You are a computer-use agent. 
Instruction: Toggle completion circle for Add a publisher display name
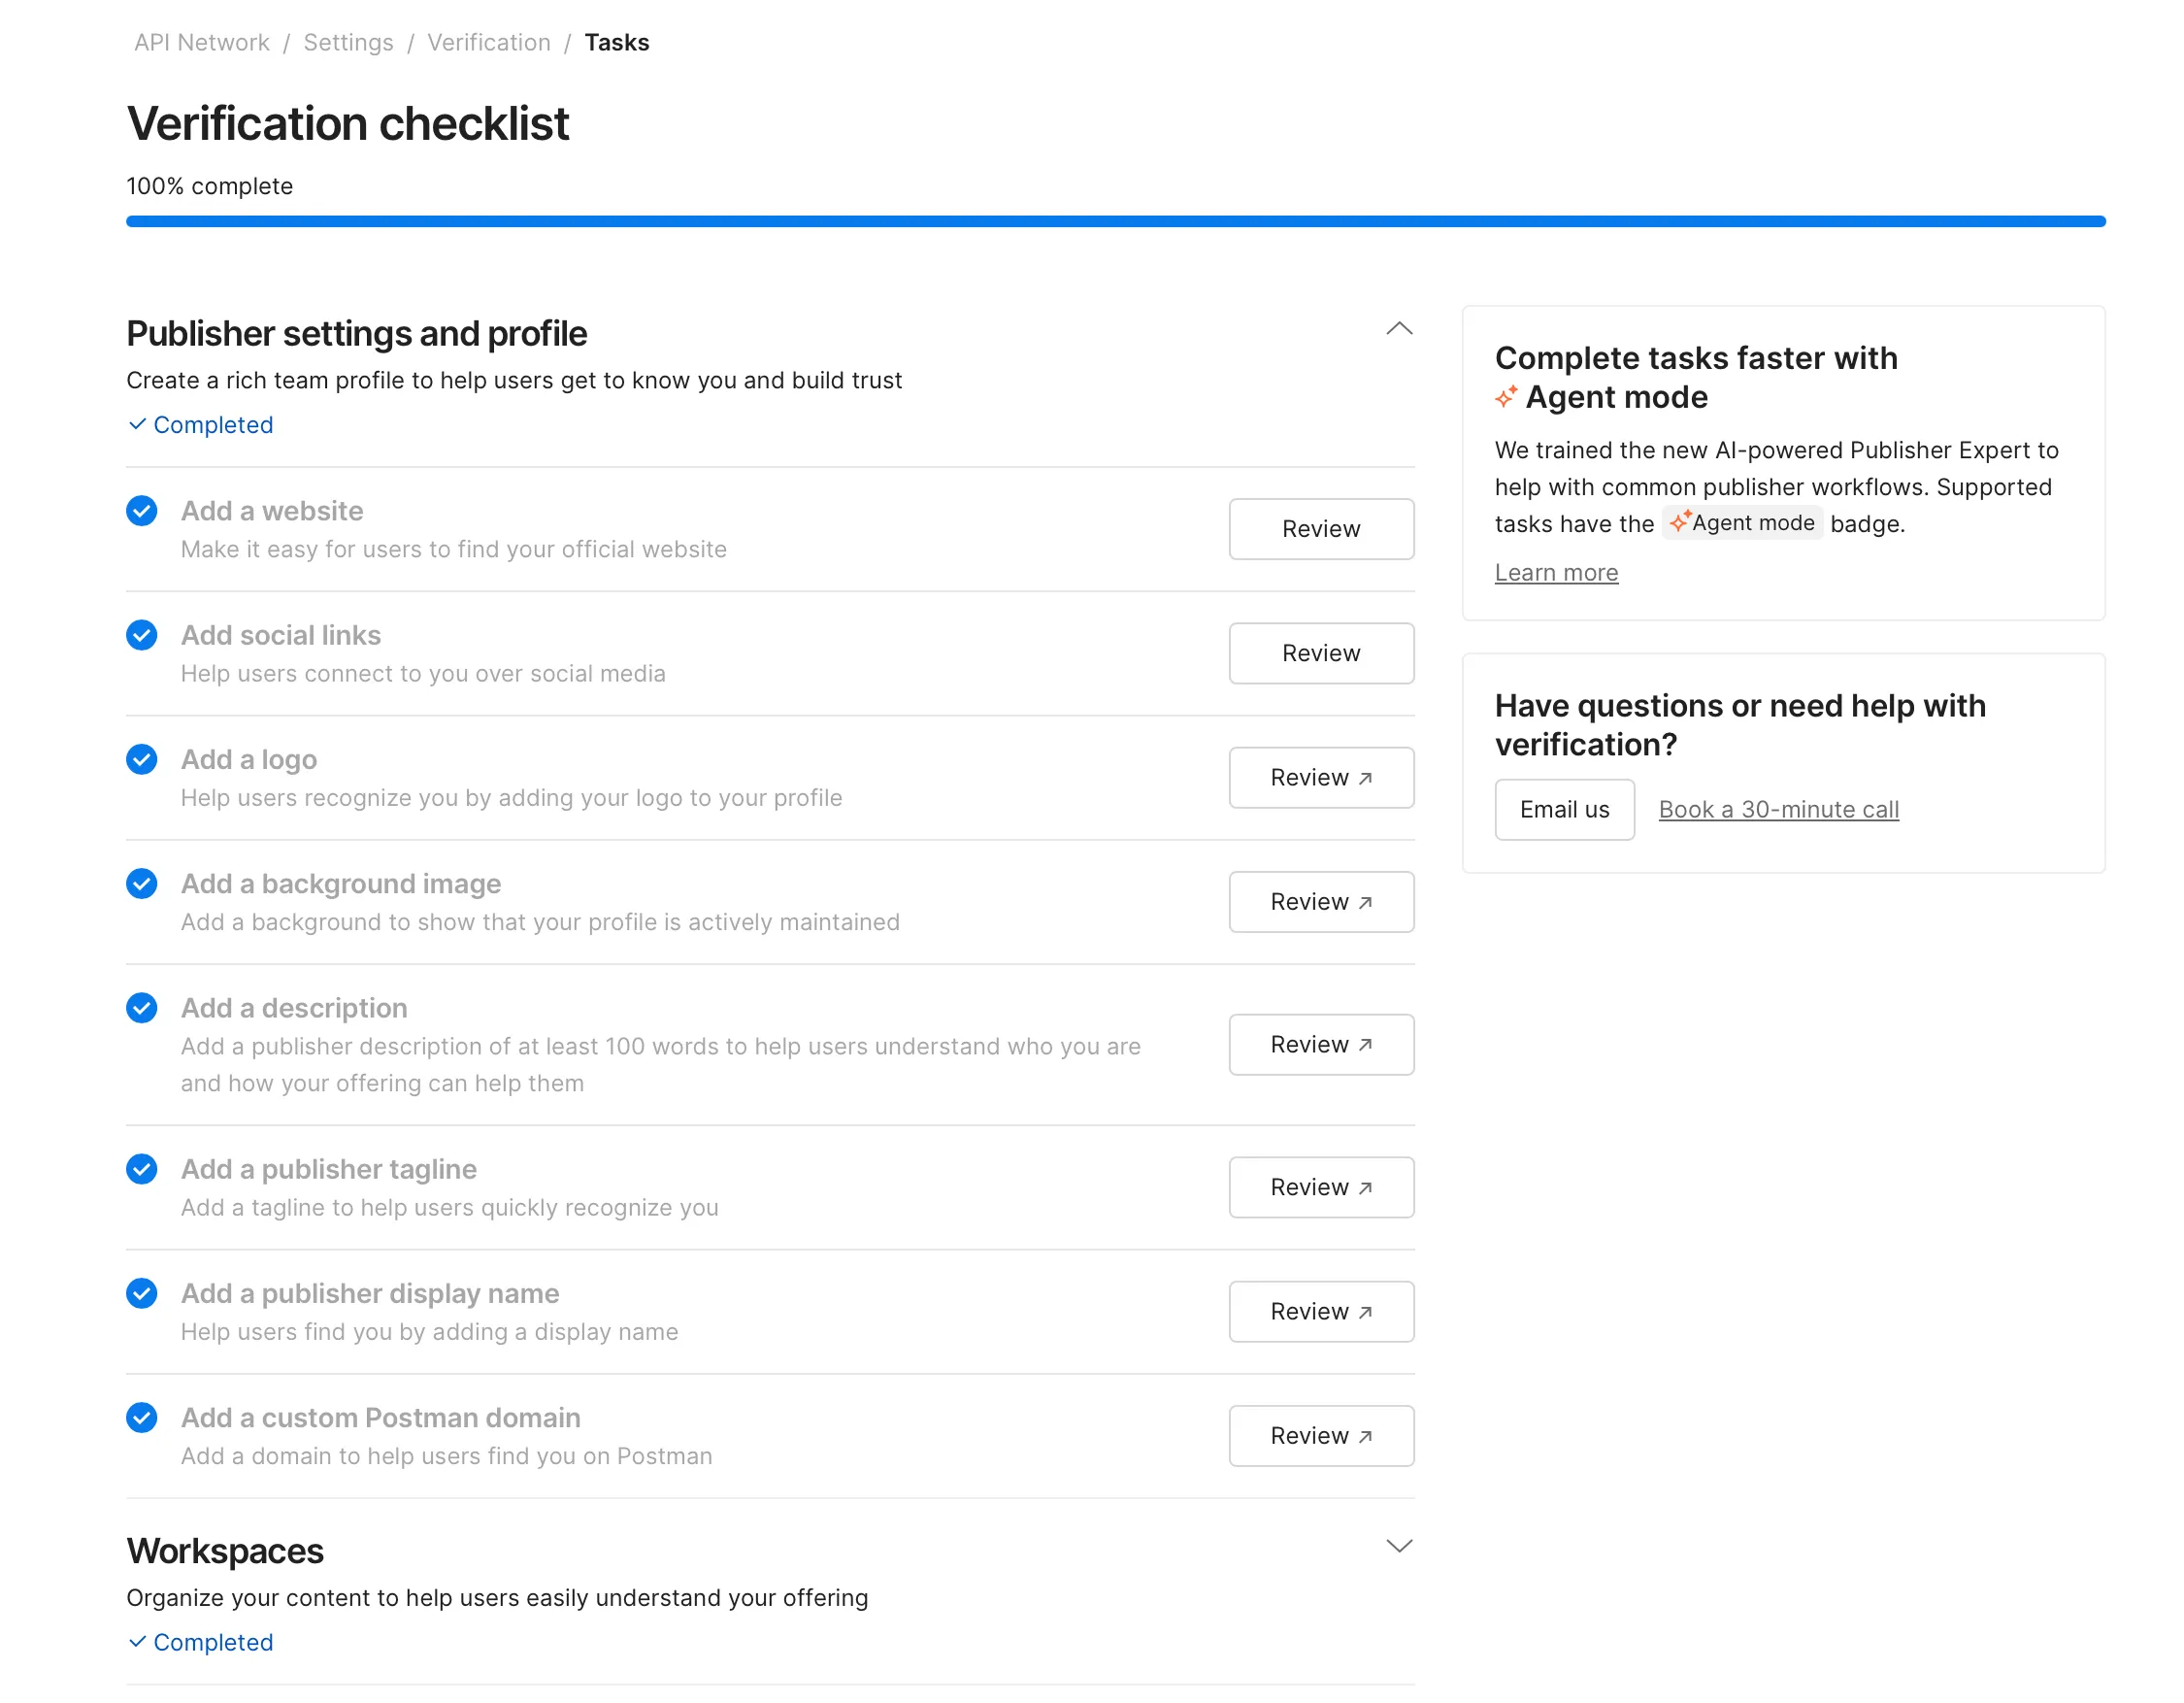[x=141, y=1293]
